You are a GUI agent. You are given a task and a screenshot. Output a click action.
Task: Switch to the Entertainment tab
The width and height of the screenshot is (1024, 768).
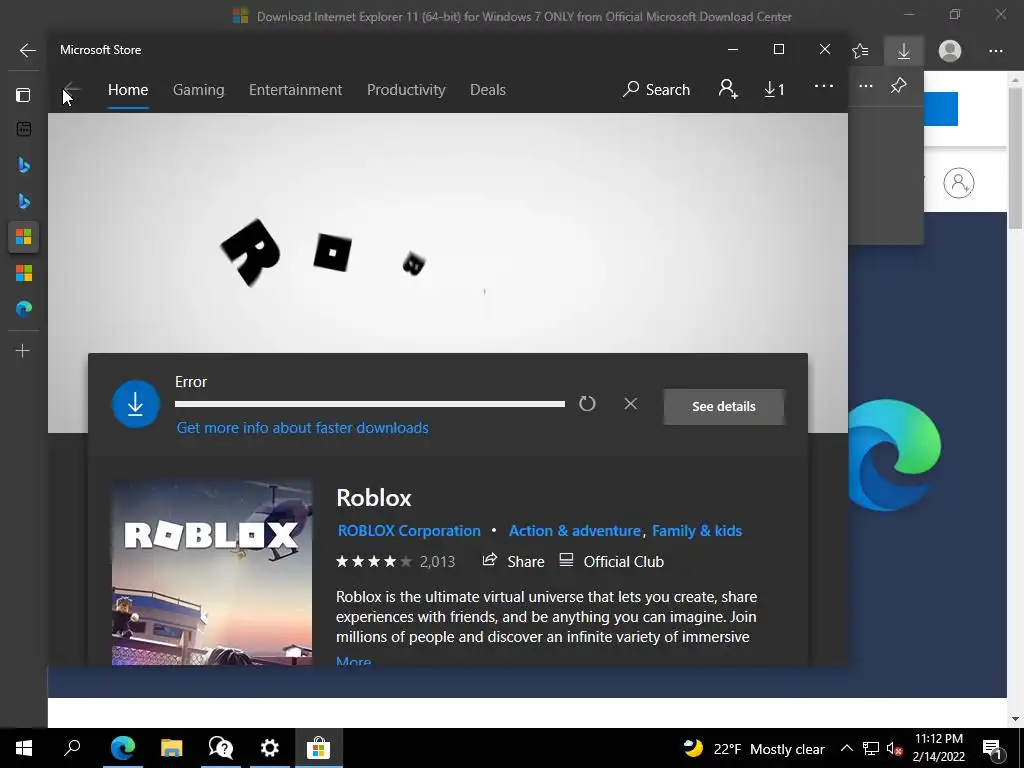click(295, 89)
